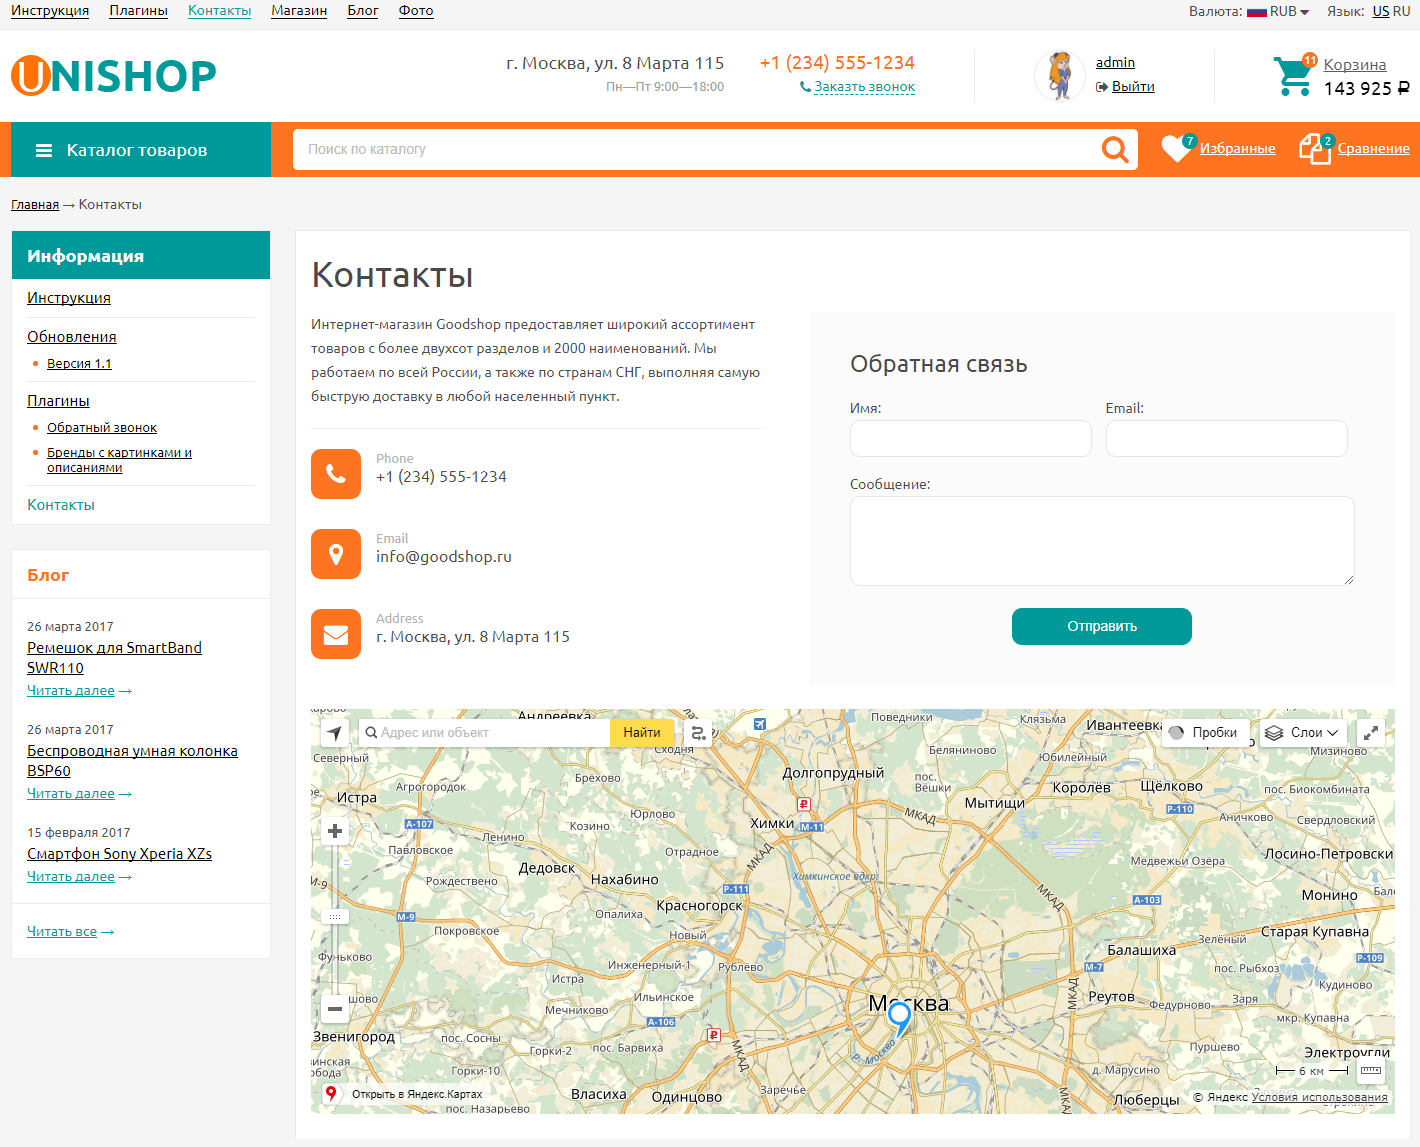Go to the Блог top menu item
The height and width of the screenshot is (1147, 1420).
[x=362, y=11]
